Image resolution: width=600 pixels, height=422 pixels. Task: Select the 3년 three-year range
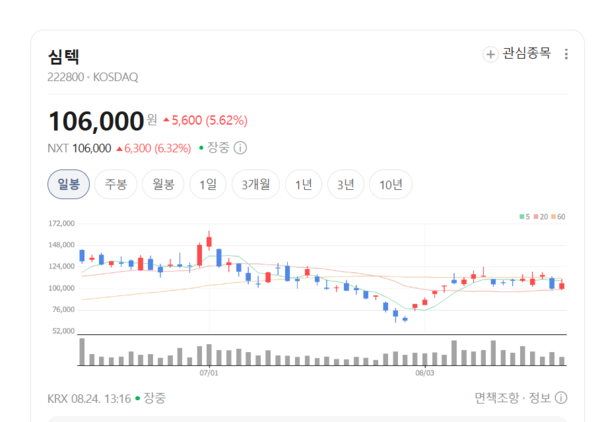(x=346, y=184)
